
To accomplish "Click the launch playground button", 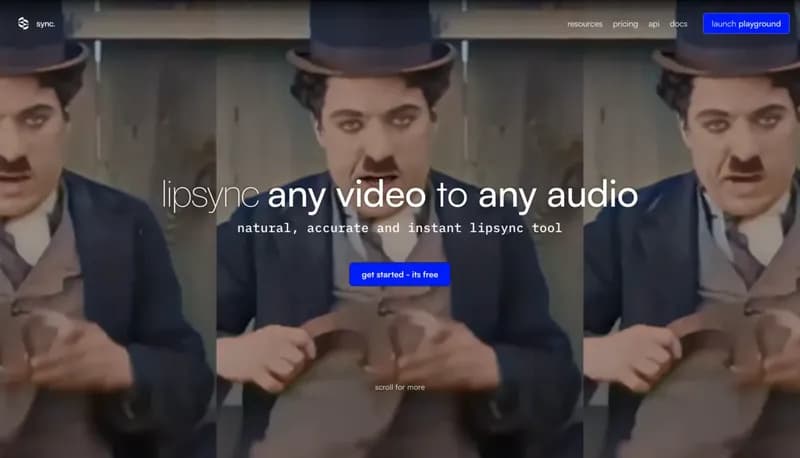I will tap(746, 23).
